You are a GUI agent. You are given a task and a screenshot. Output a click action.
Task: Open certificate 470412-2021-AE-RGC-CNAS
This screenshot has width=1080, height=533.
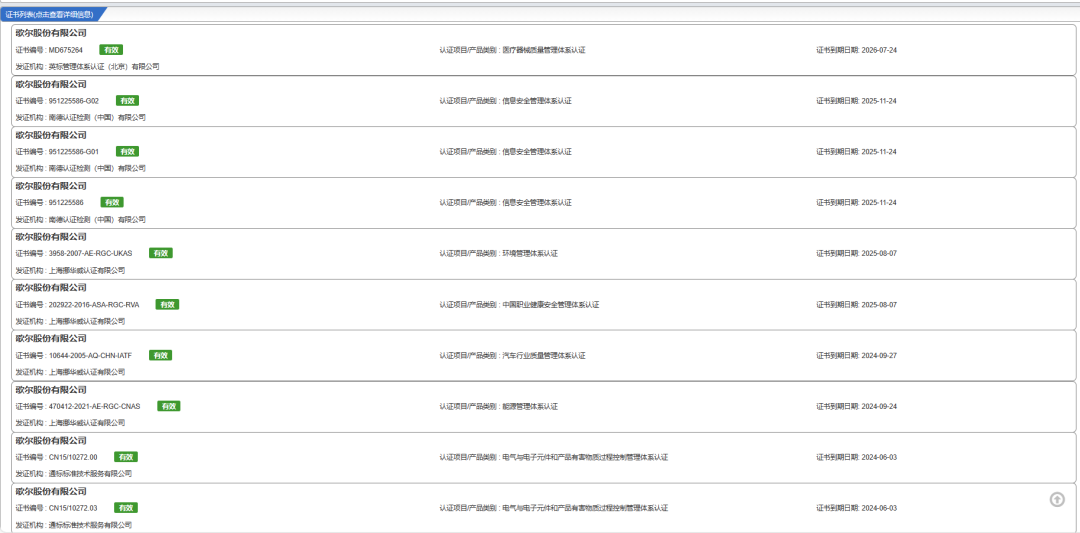coord(94,406)
